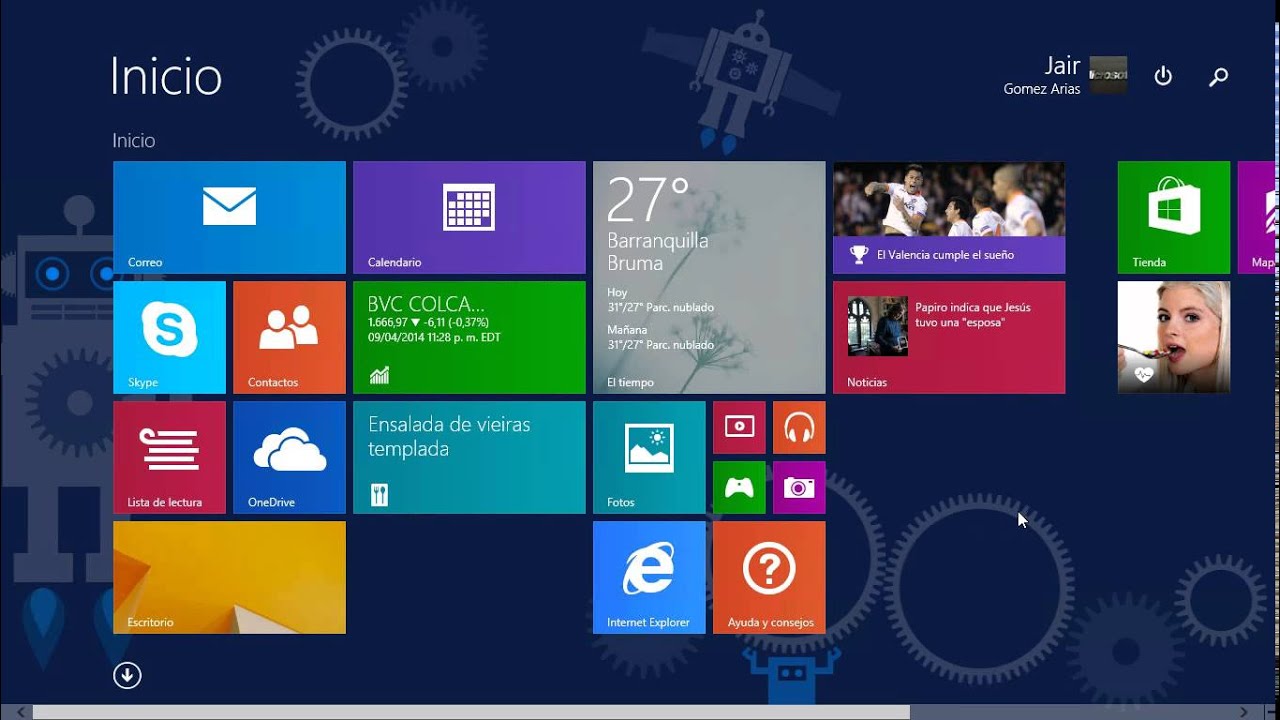Open the purple Cámara tile
The width and height of the screenshot is (1280, 720).
pos(799,487)
